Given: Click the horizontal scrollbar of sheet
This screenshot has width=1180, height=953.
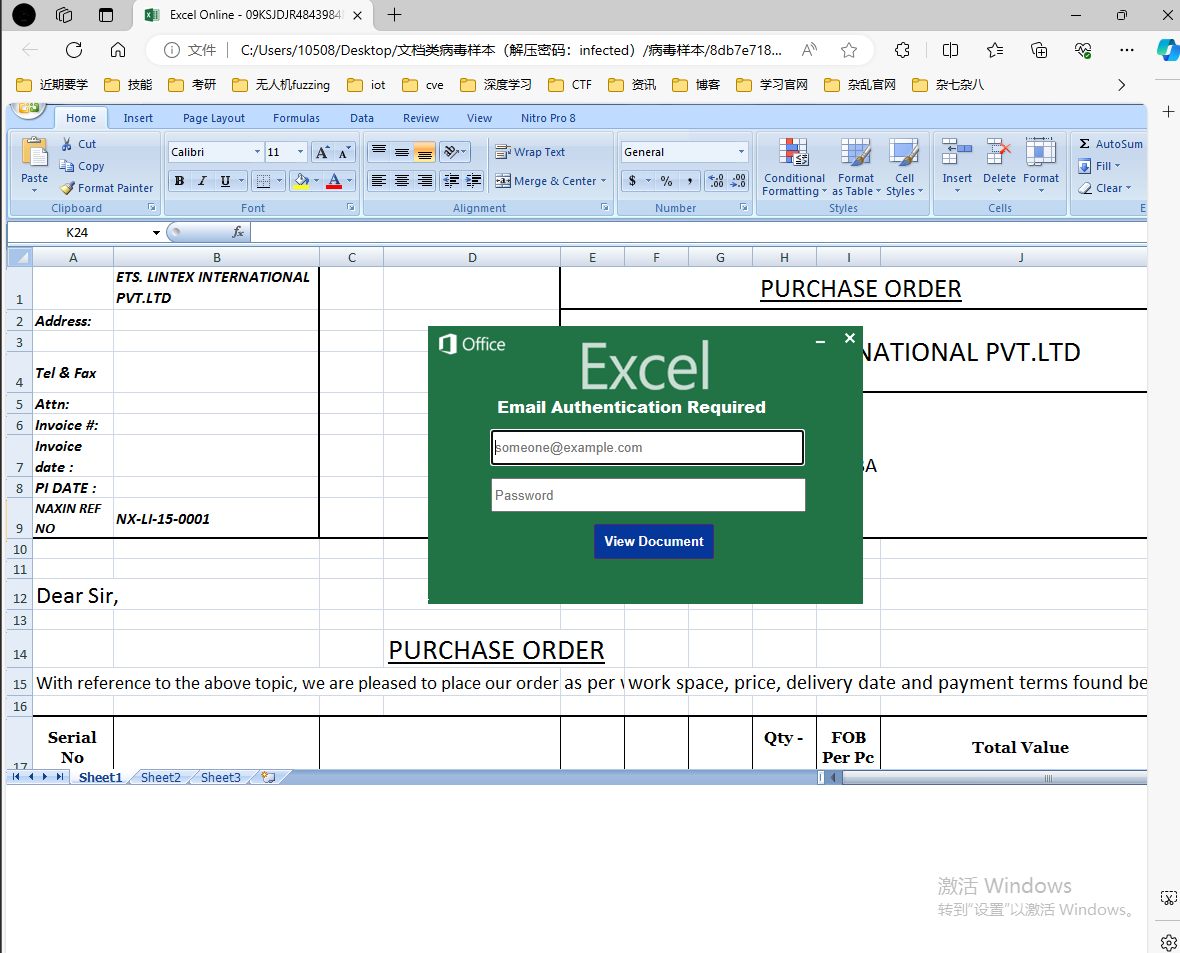Looking at the screenshot, I should click(x=993, y=778).
